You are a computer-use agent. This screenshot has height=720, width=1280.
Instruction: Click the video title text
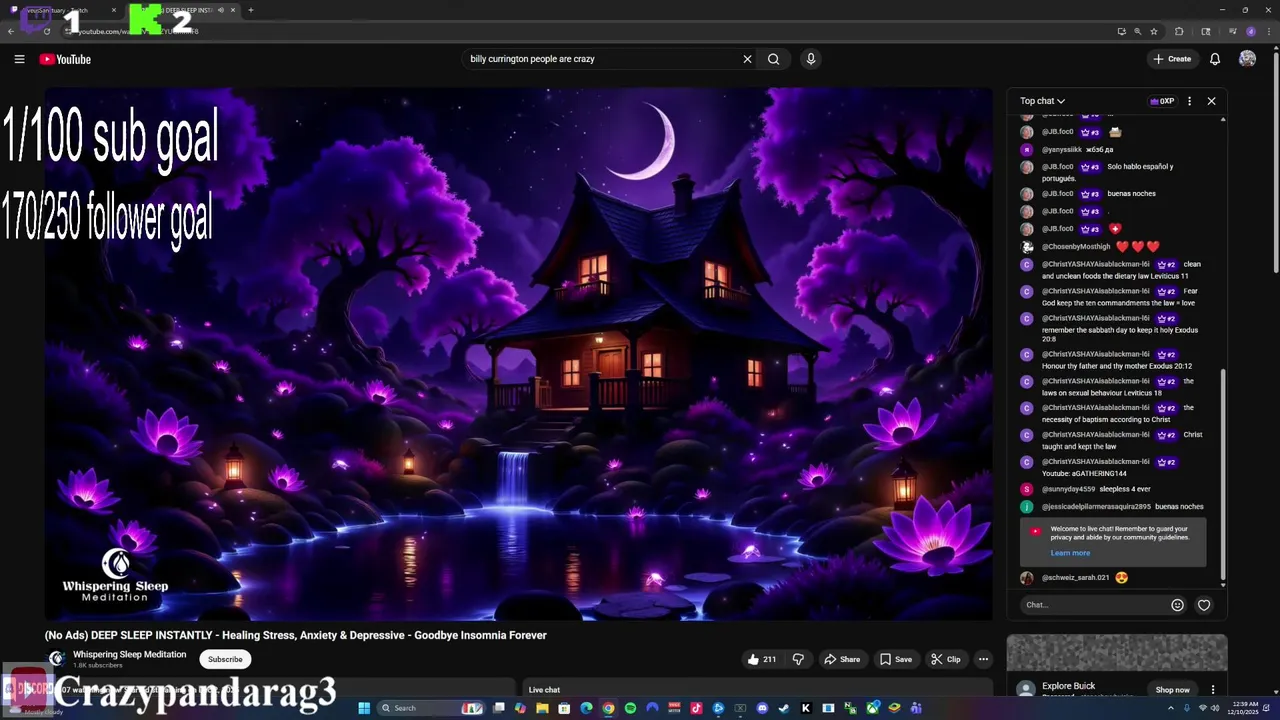point(295,635)
